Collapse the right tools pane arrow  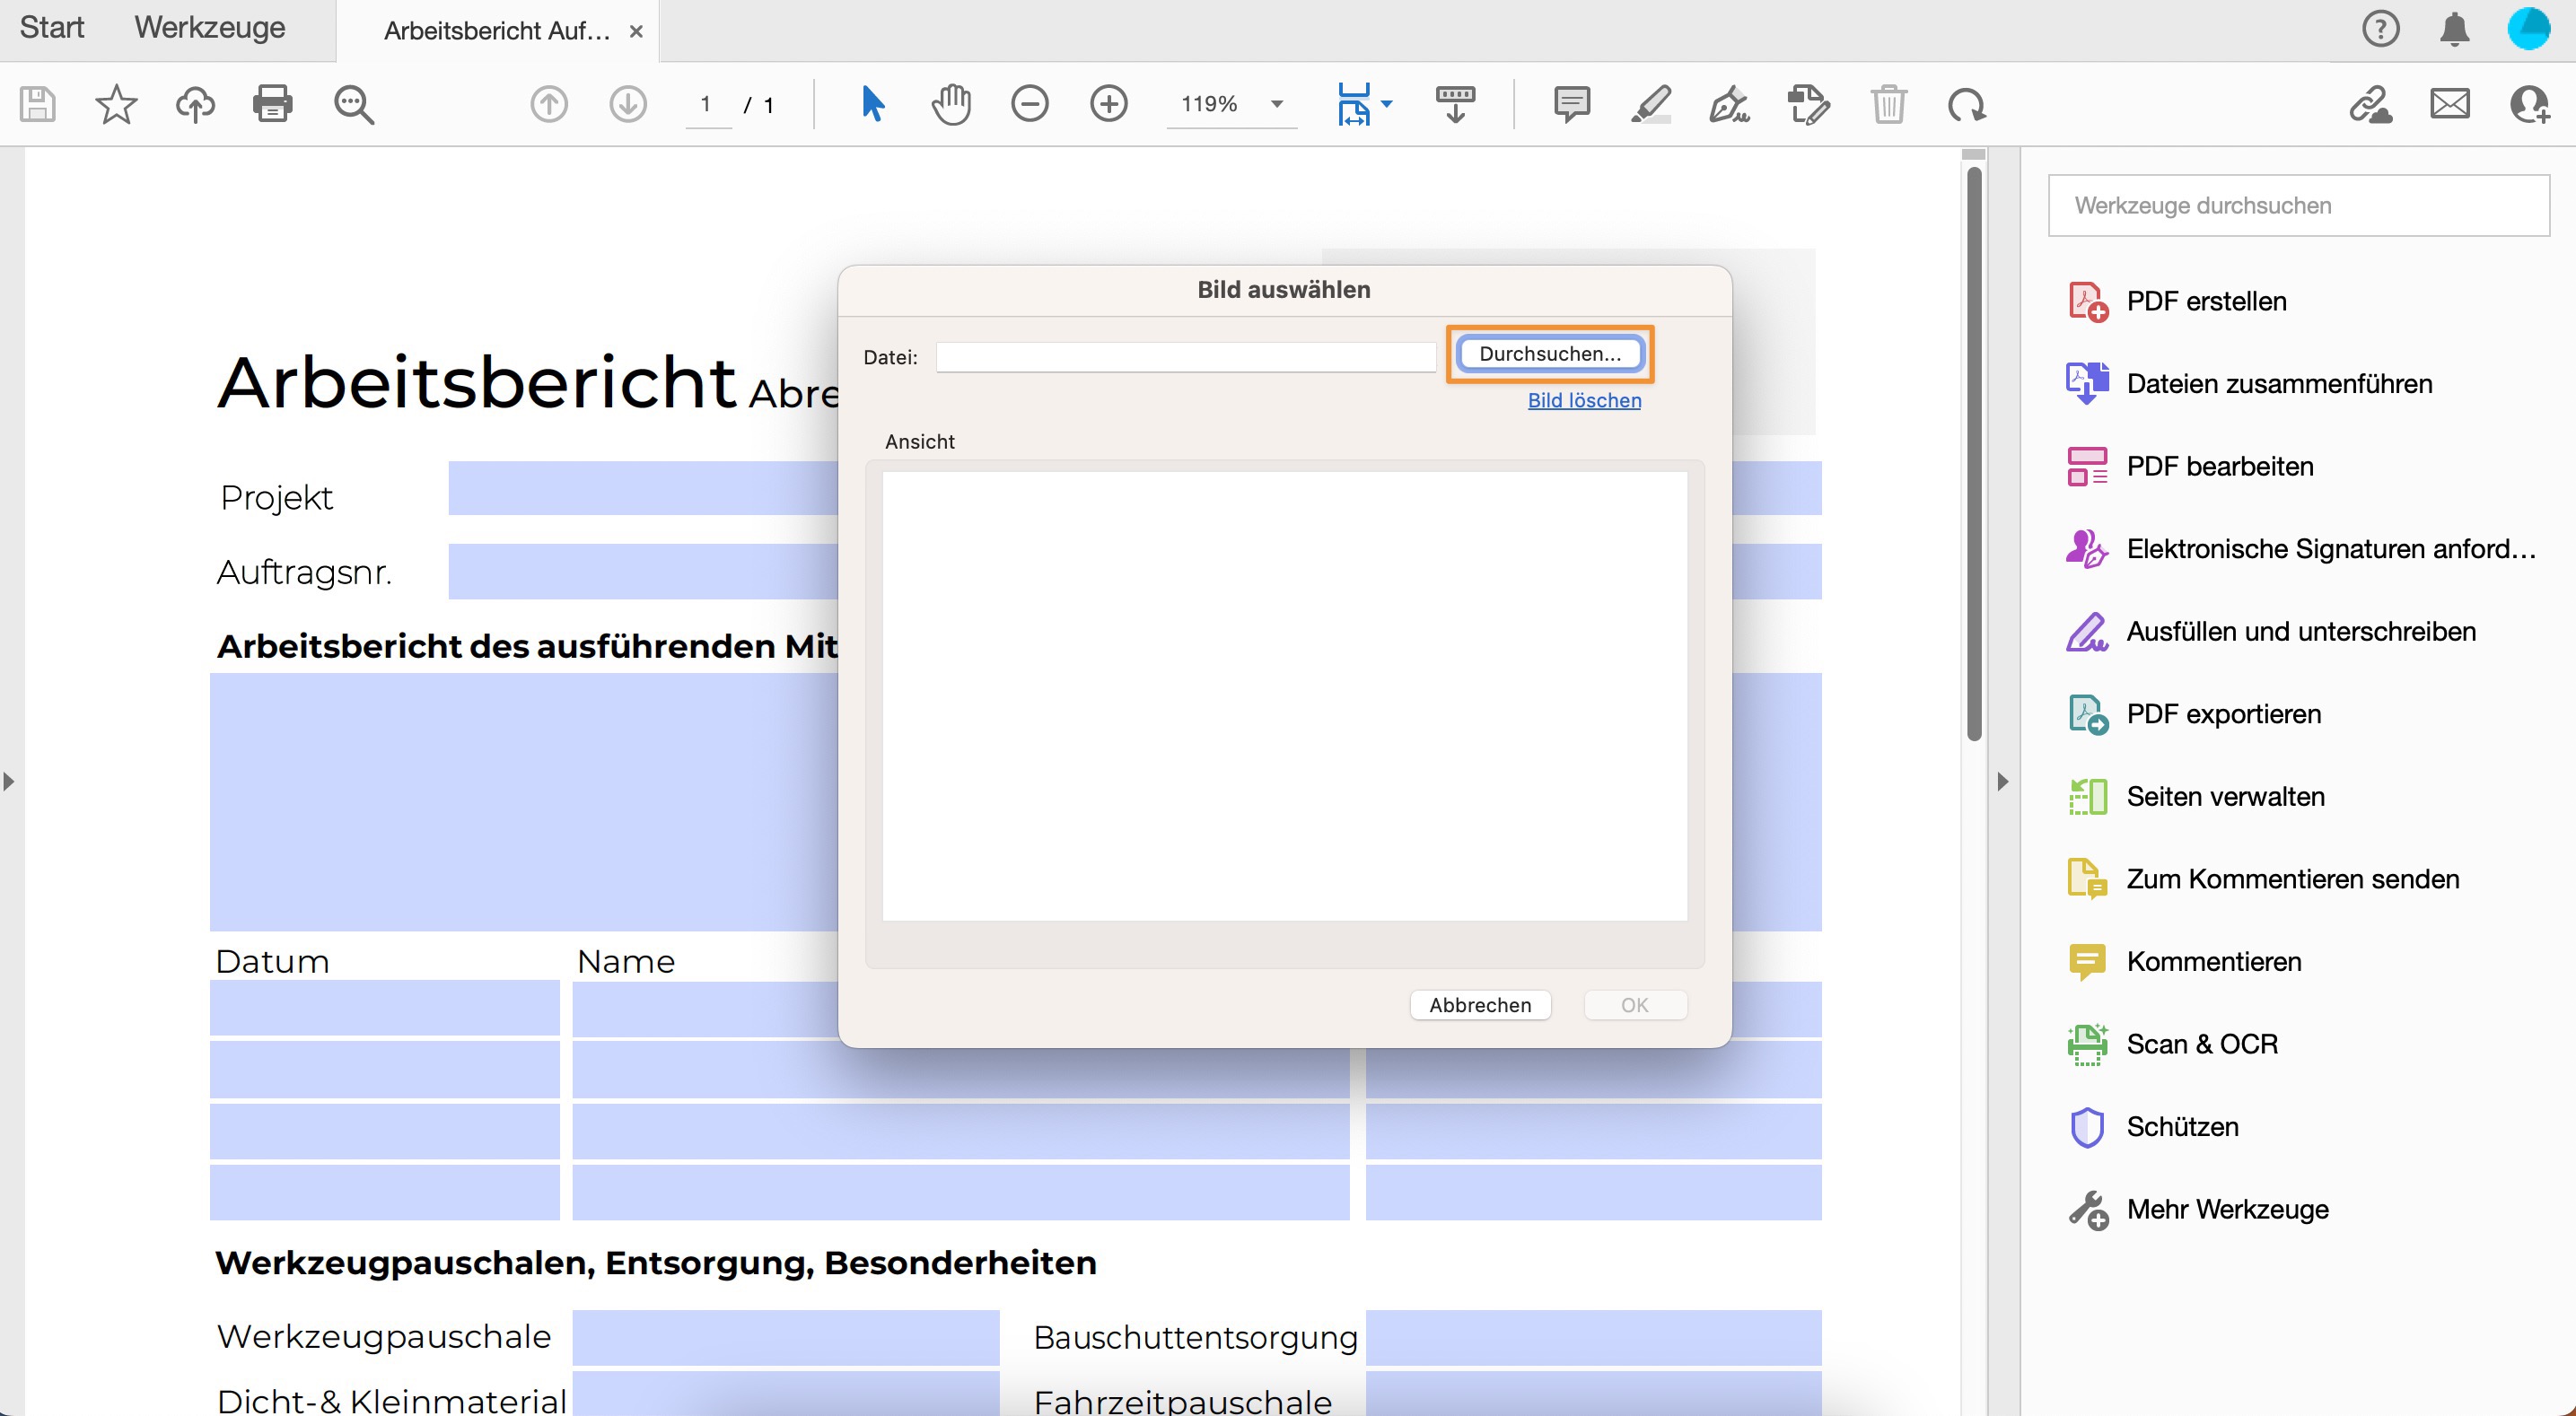click(x=2002, y=781)
